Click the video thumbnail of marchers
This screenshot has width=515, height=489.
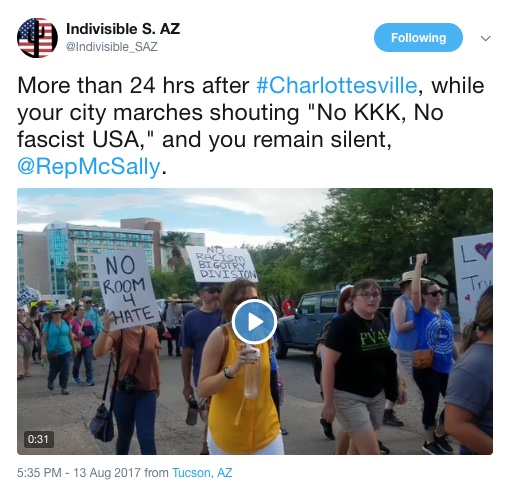coord(255,321)
